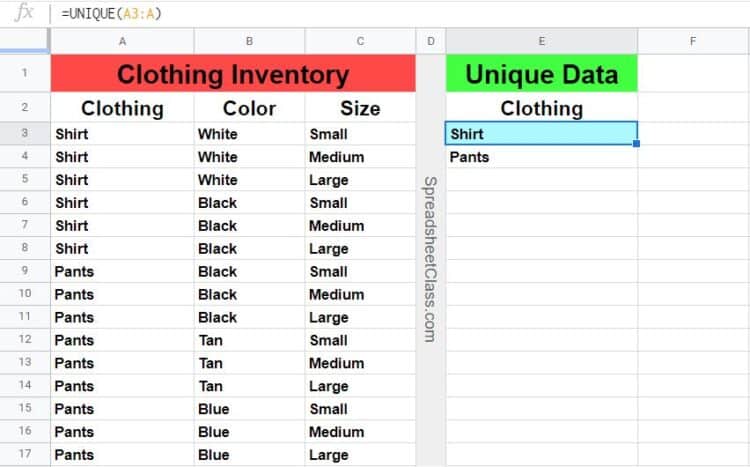Select column B header
The height and width of the screenshot is (467, 750).
249,41
